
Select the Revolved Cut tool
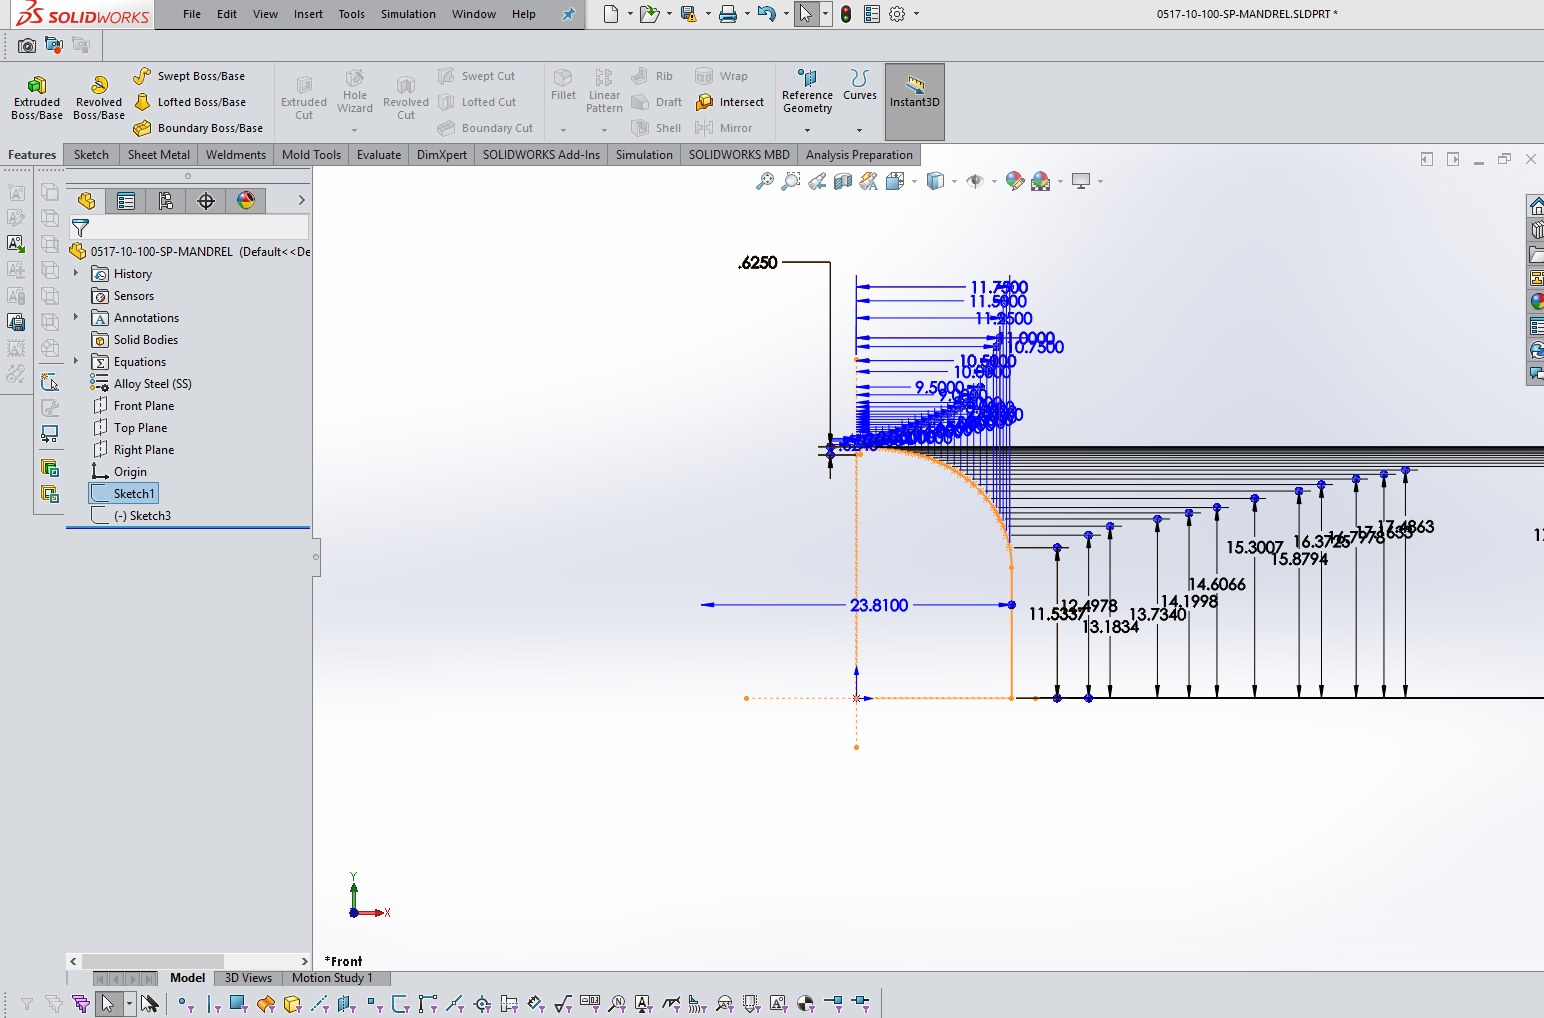tap(405, 96)
